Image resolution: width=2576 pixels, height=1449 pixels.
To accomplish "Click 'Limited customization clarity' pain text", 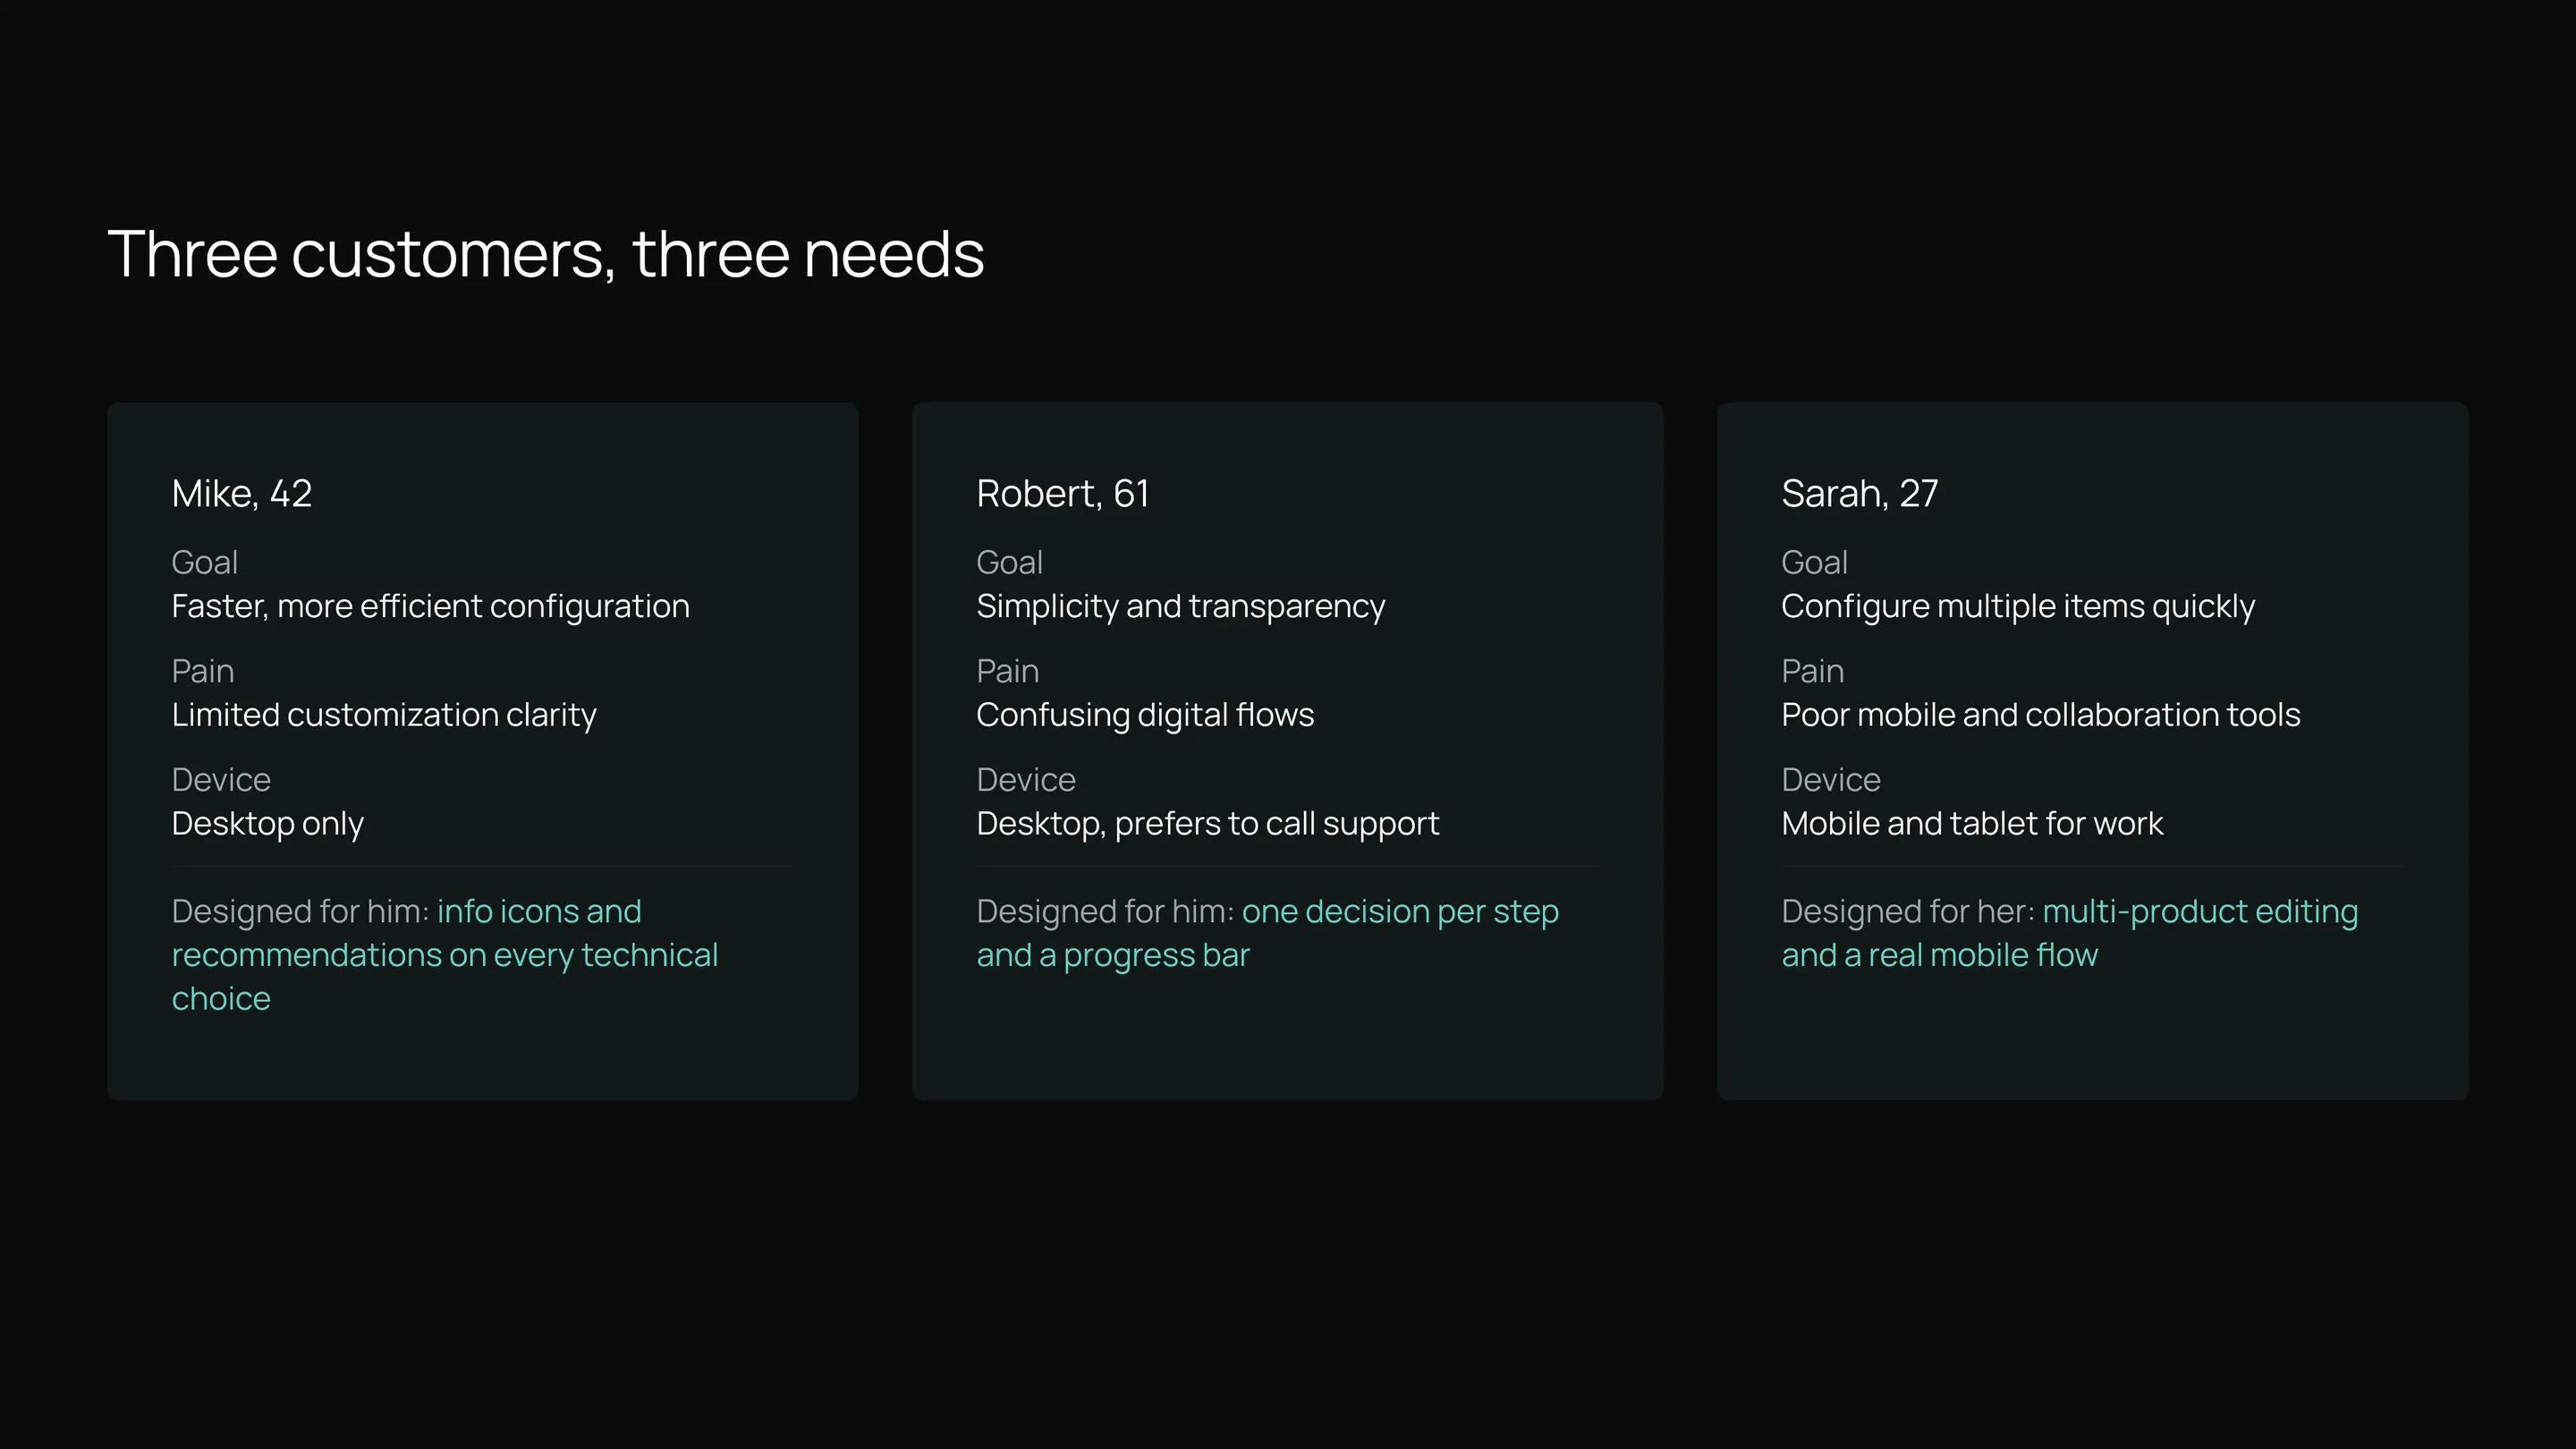I will coord(384,715).
